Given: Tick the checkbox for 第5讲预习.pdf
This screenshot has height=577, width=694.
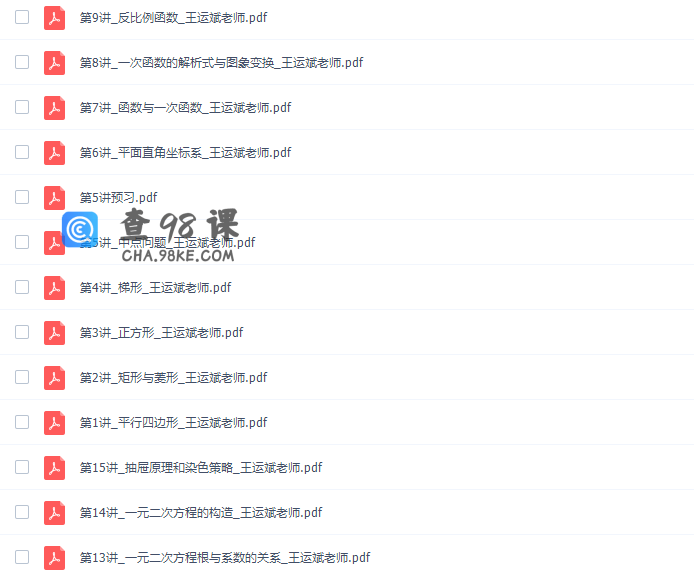Looking at the screenshot, I should pyautogui.click(x=22, y=197).
